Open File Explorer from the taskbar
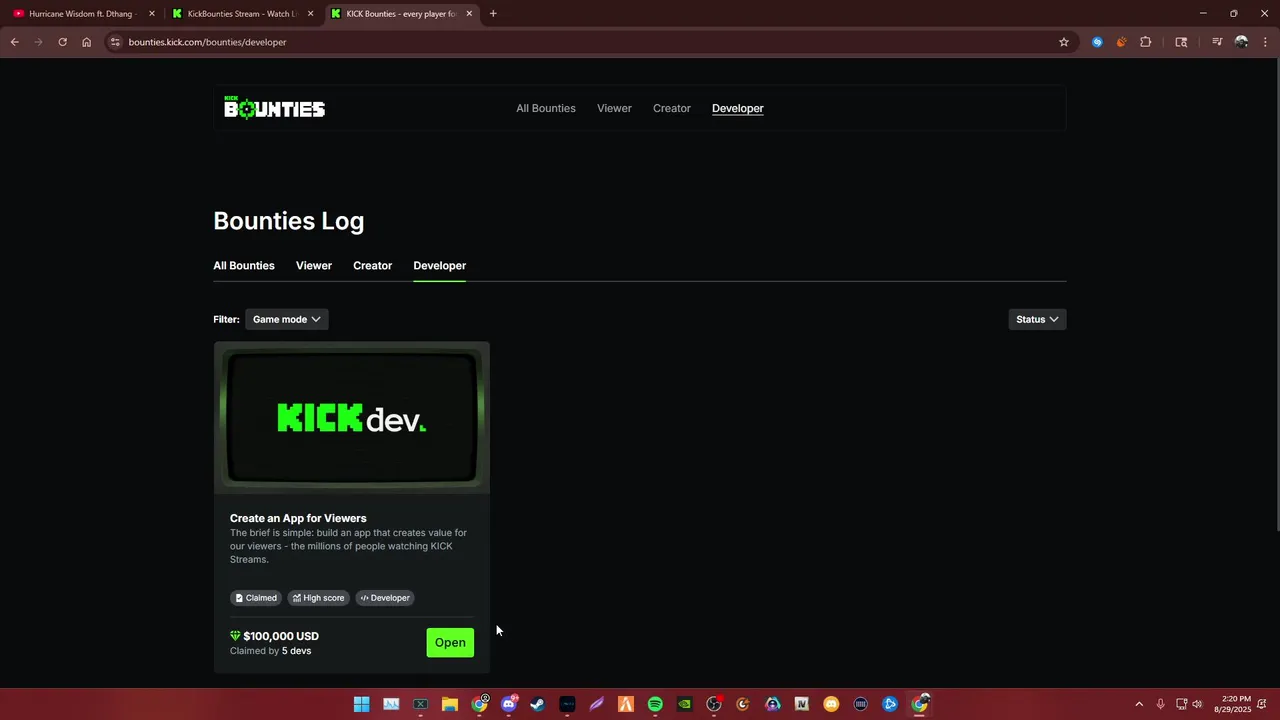Image resolution: width=1280 pixels, height=720 pixels. point(450,704)
